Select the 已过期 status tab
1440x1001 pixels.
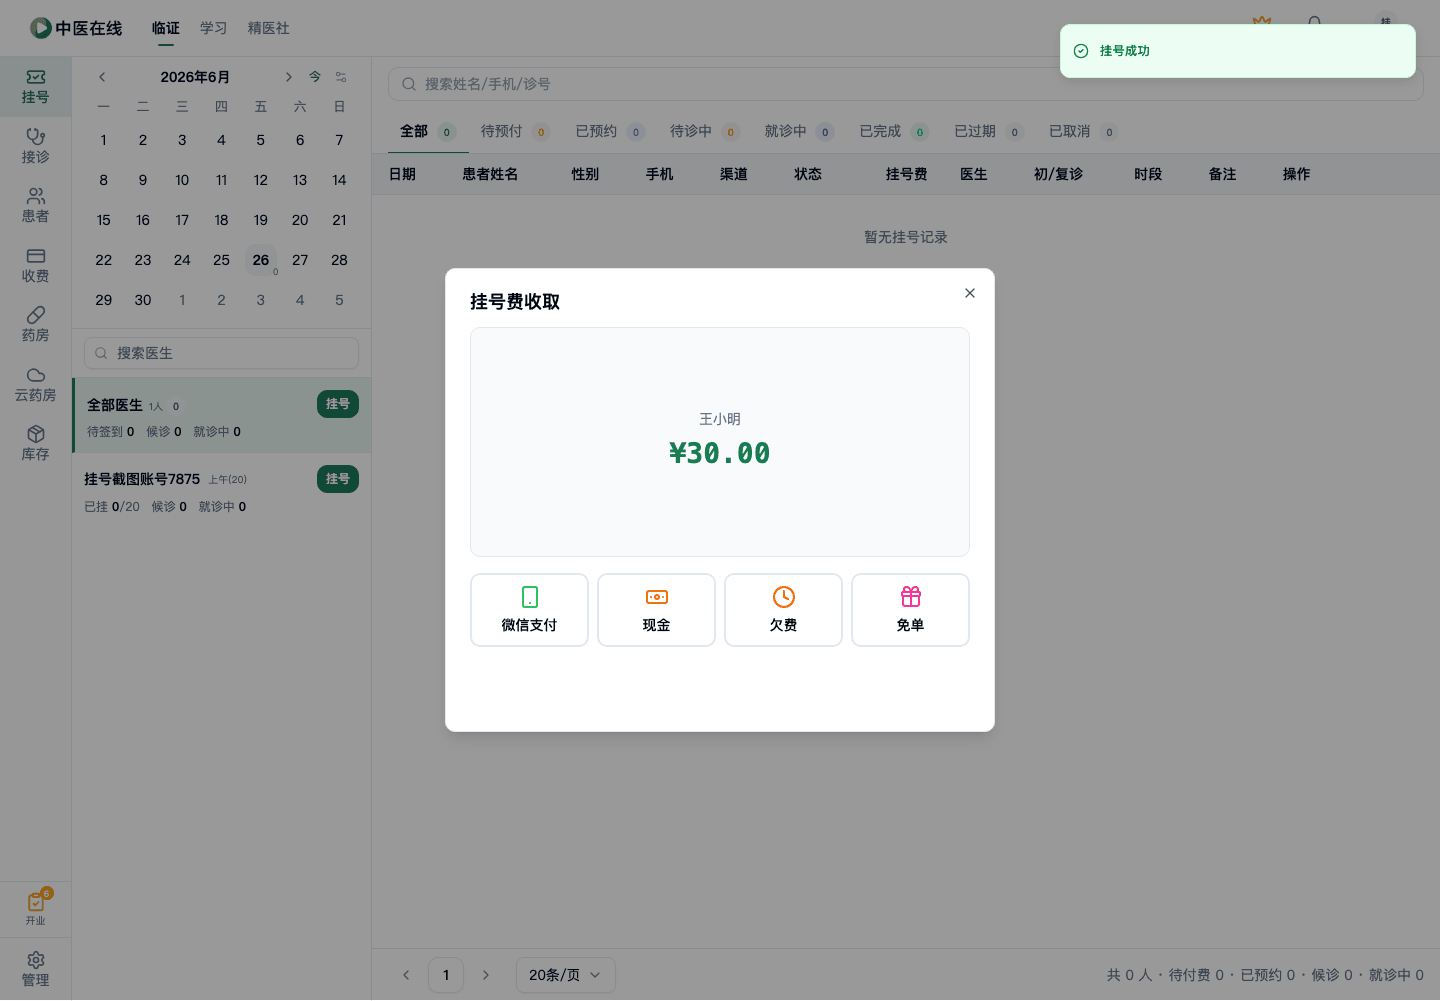click(x=988, y=131)
